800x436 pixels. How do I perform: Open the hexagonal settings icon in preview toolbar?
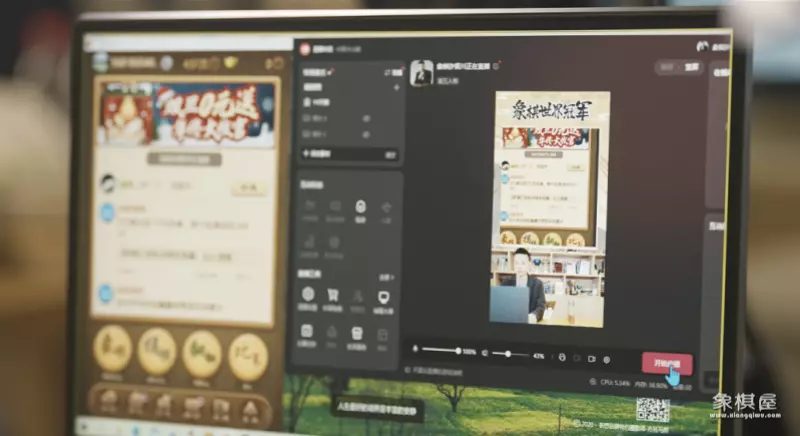pyautogui.click(x=607, y=360)
